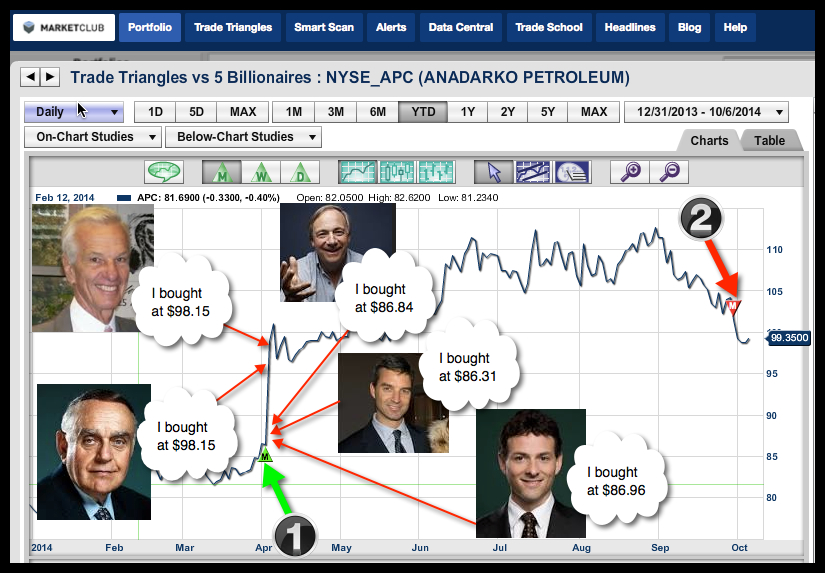
Task: Select the 2Y range
Action: coord(508,112)
